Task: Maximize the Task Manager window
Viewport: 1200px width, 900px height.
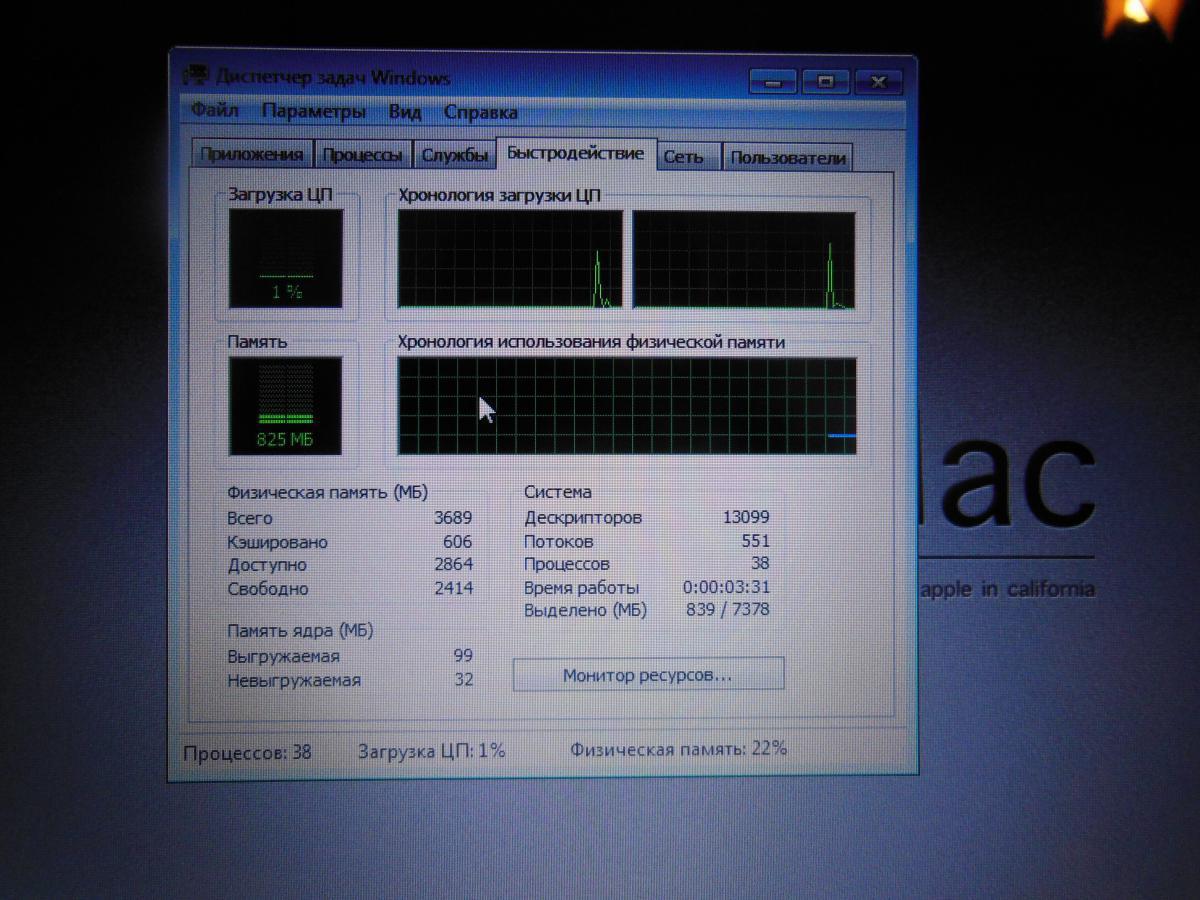Action: coord(826,82)
